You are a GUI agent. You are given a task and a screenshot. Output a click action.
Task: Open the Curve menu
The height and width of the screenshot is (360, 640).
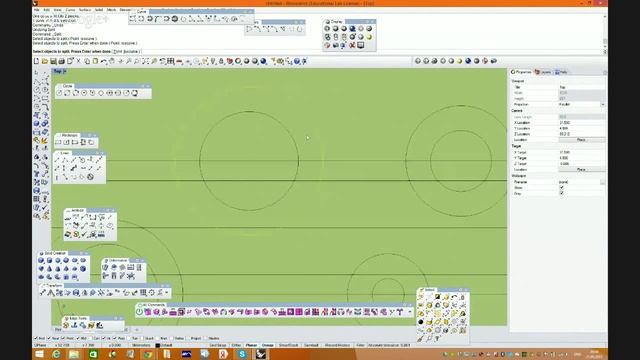(71, 10)
